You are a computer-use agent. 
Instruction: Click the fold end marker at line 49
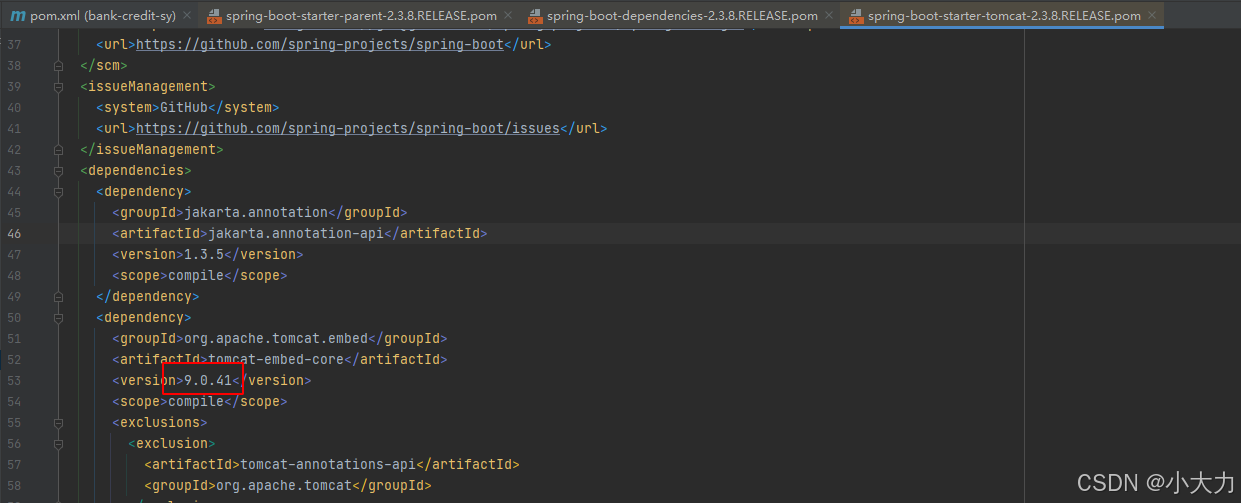click(x=59, y=297)
